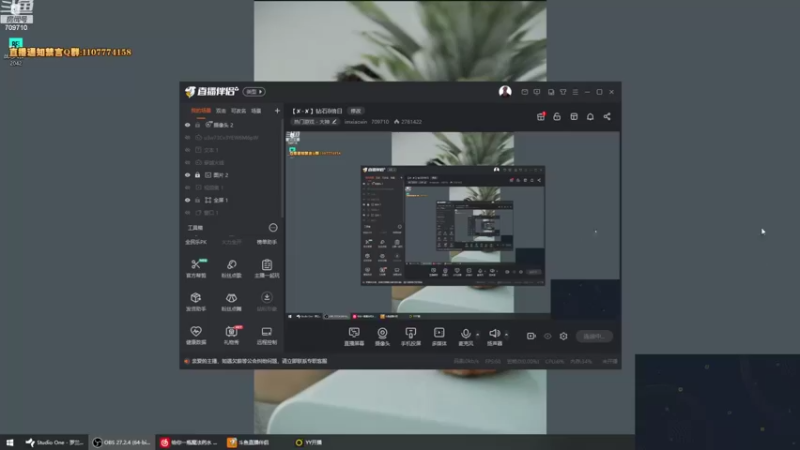Click the padlock icon above preview
Screen dimensions: 800x450
point(557,116)
